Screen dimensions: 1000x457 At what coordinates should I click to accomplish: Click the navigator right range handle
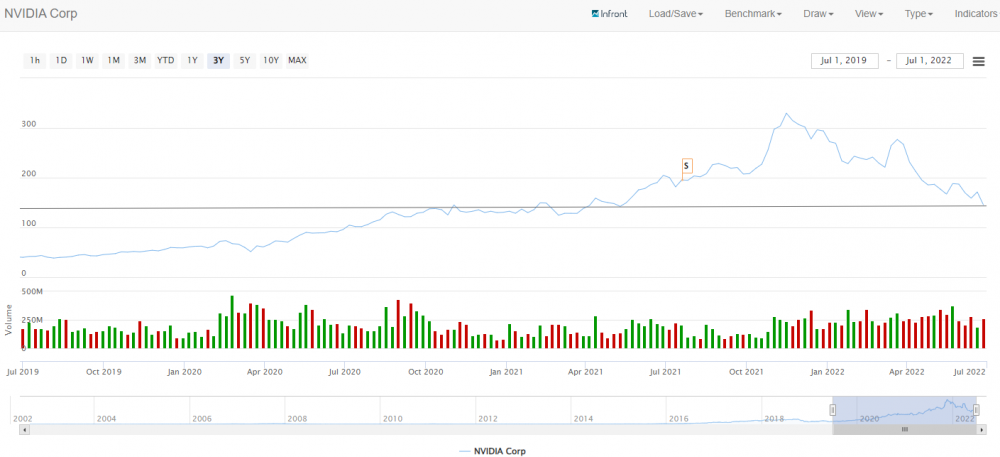point(976,409)
